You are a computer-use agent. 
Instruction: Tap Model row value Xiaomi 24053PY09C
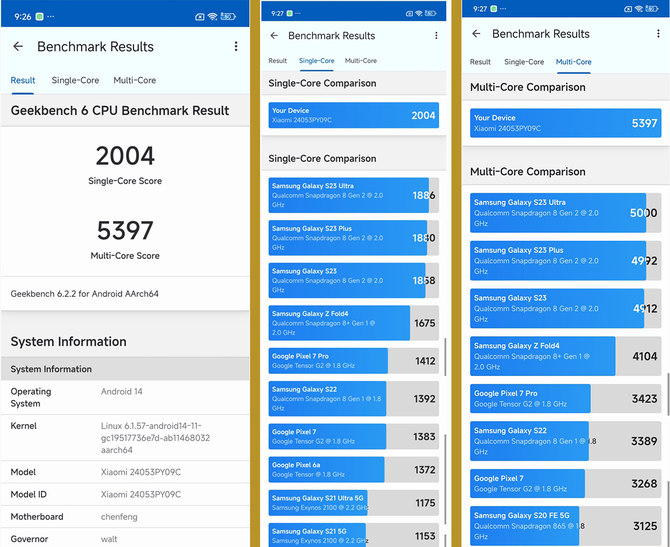[141, 472]
